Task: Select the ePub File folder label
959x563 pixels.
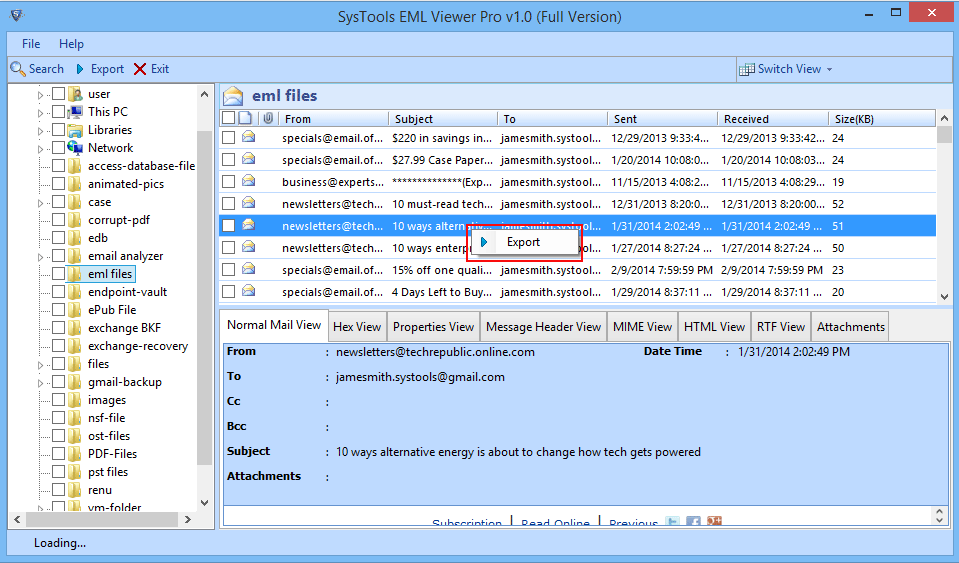Action: [112, 310]
